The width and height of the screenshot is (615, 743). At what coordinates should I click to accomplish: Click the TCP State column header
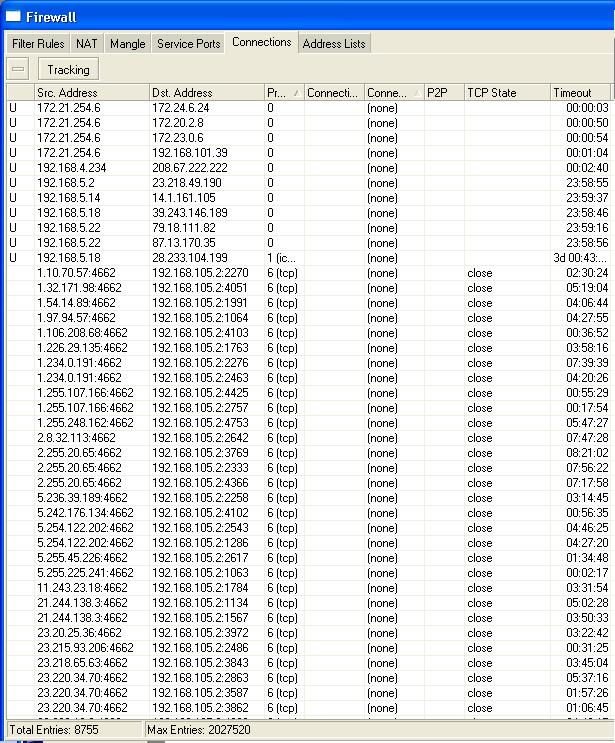tap(507, 92)
